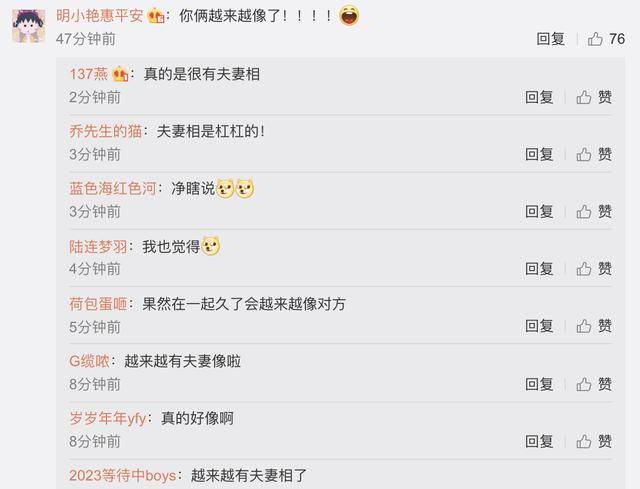Tap thumbs-up icon on 岁岁年年yfy's reply
The width and height of the screenshot is (640, 489).
(x=584, y=441)
